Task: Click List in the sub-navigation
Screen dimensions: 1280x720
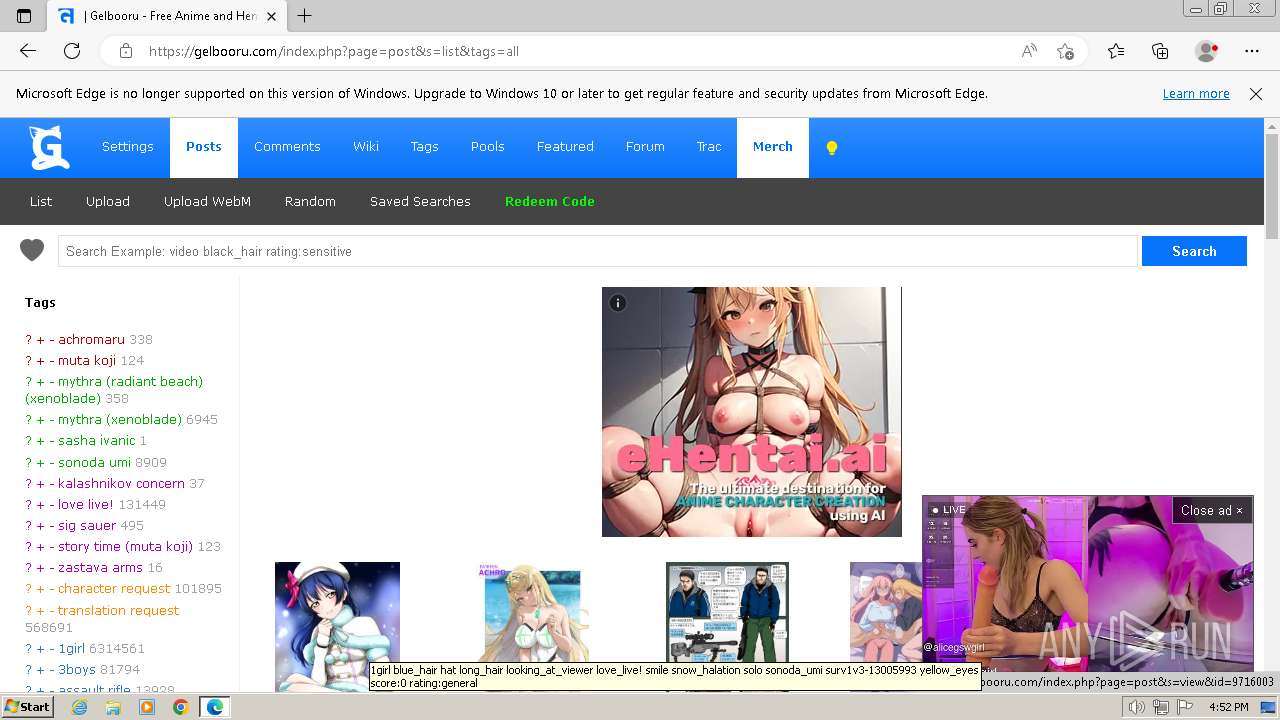Action: (41, 201)
